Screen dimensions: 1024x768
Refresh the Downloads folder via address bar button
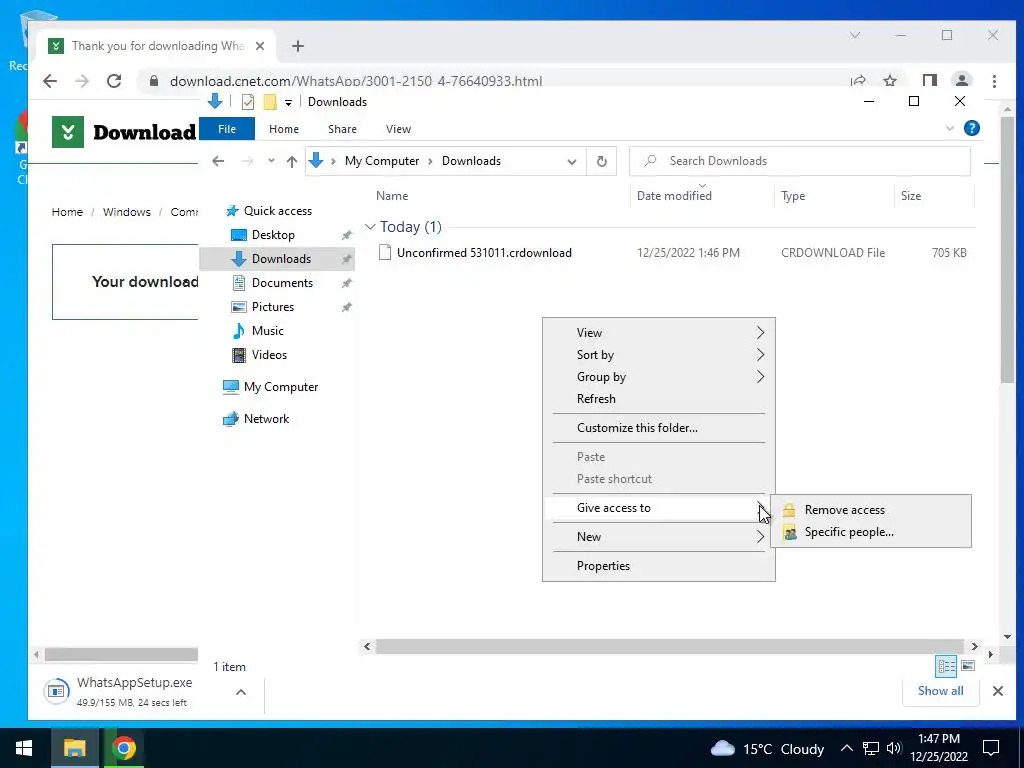[601, 161]
